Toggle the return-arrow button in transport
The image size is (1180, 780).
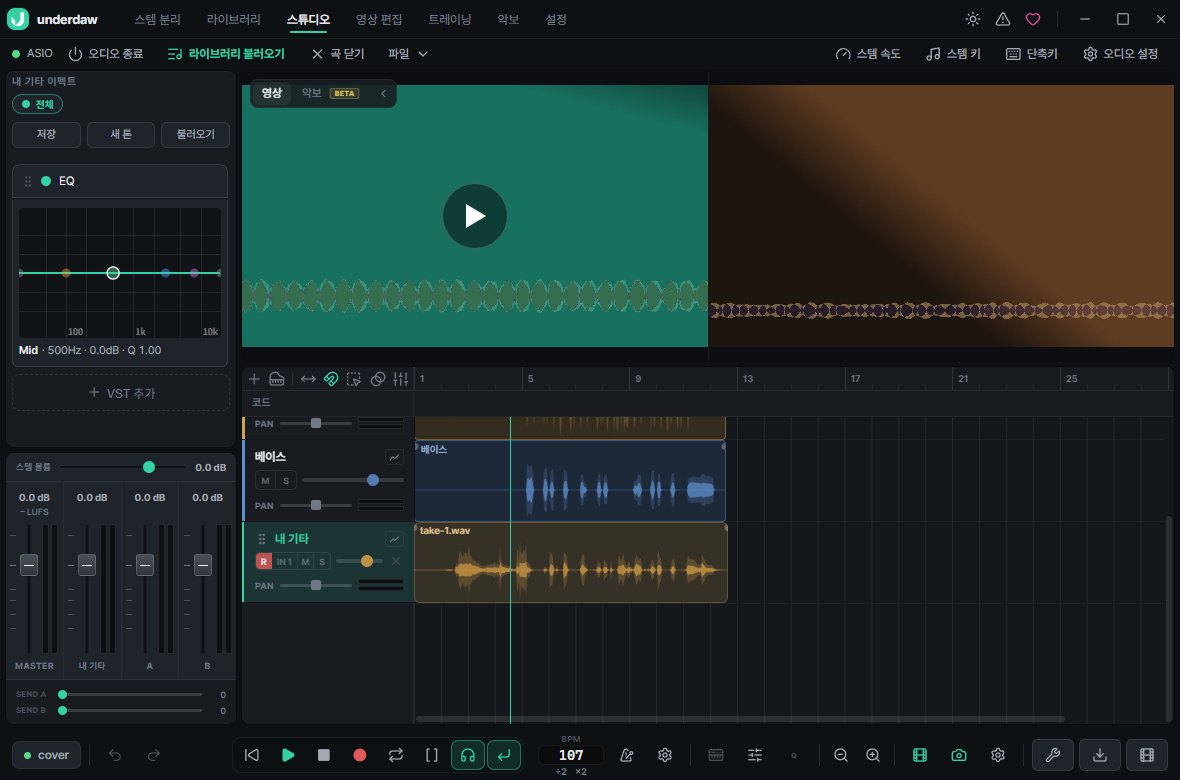click(503, 755)
